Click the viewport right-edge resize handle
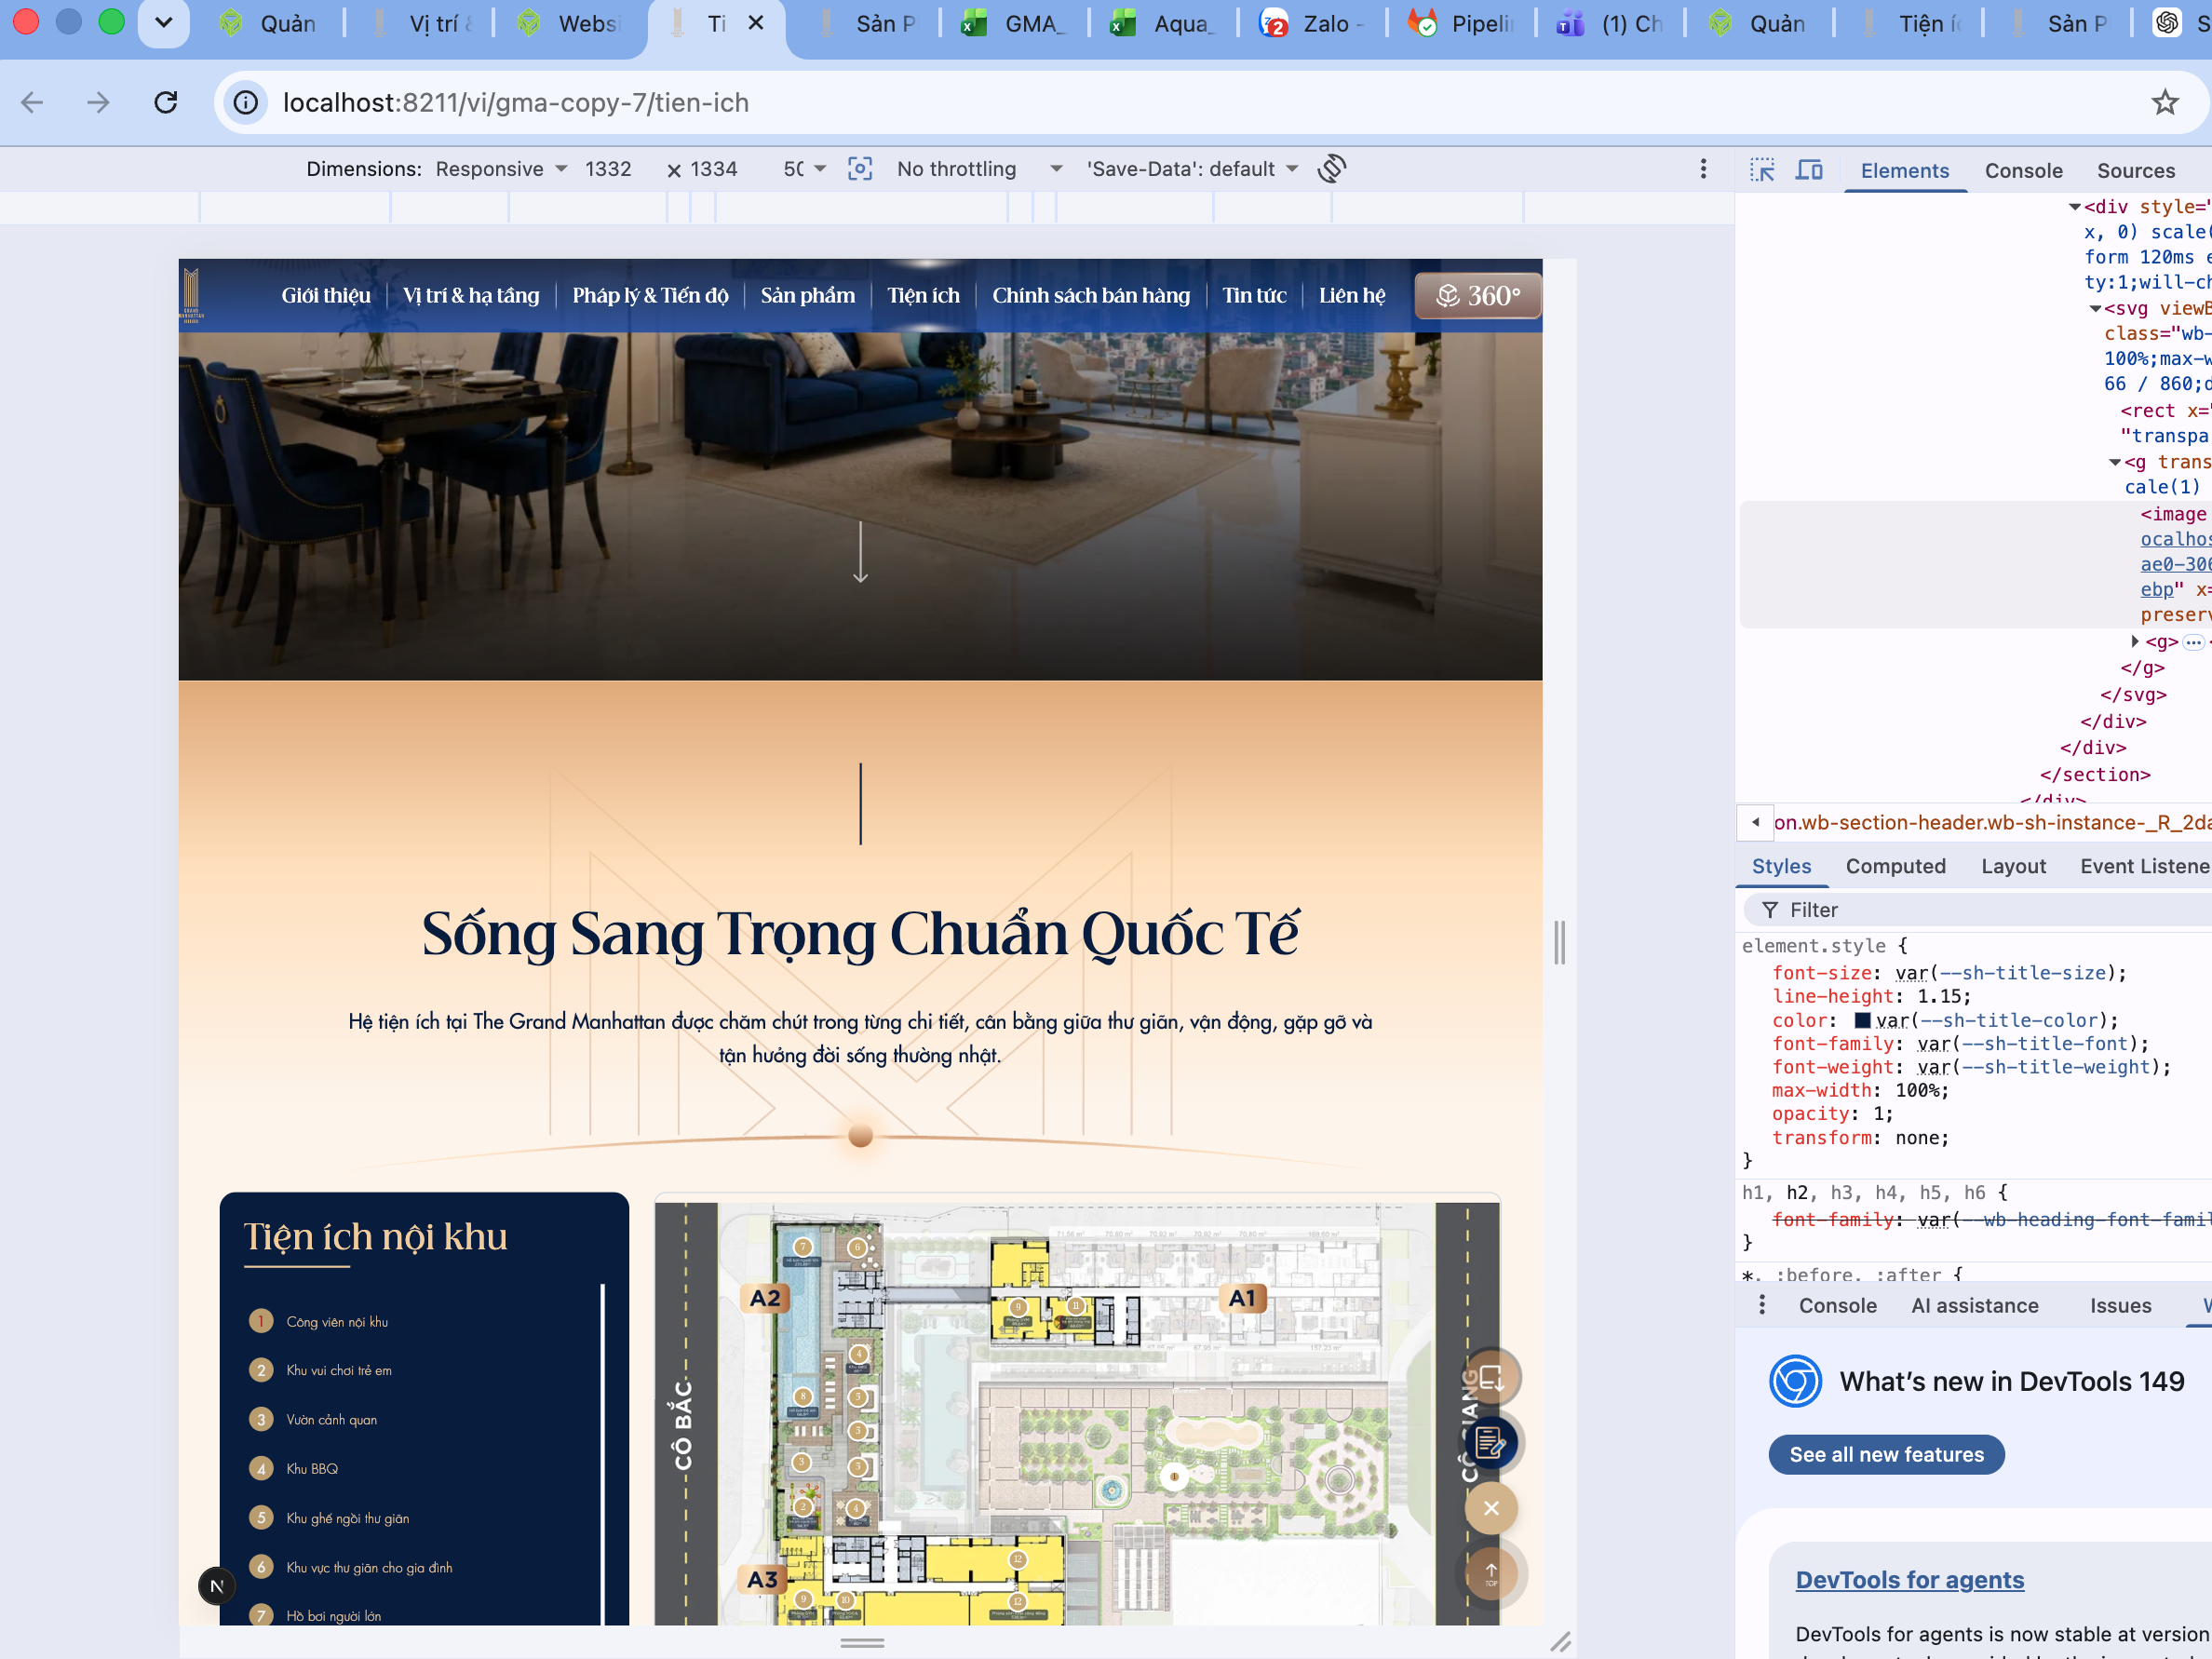The height and width of the screenshot is (1659, 2212). tap(1559, 942)
